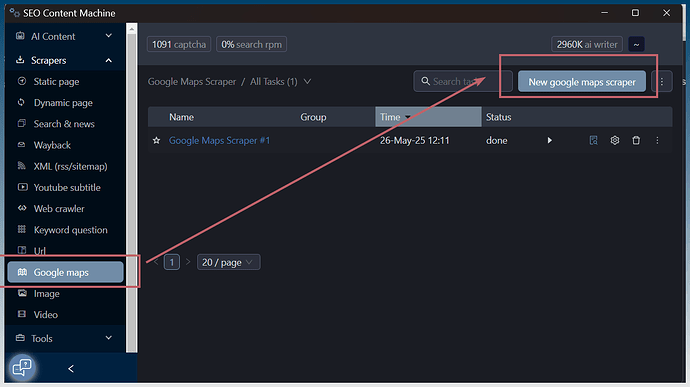
Task: Select the Web crawler item
Action: pyautogui.click(x=59, y=208)
